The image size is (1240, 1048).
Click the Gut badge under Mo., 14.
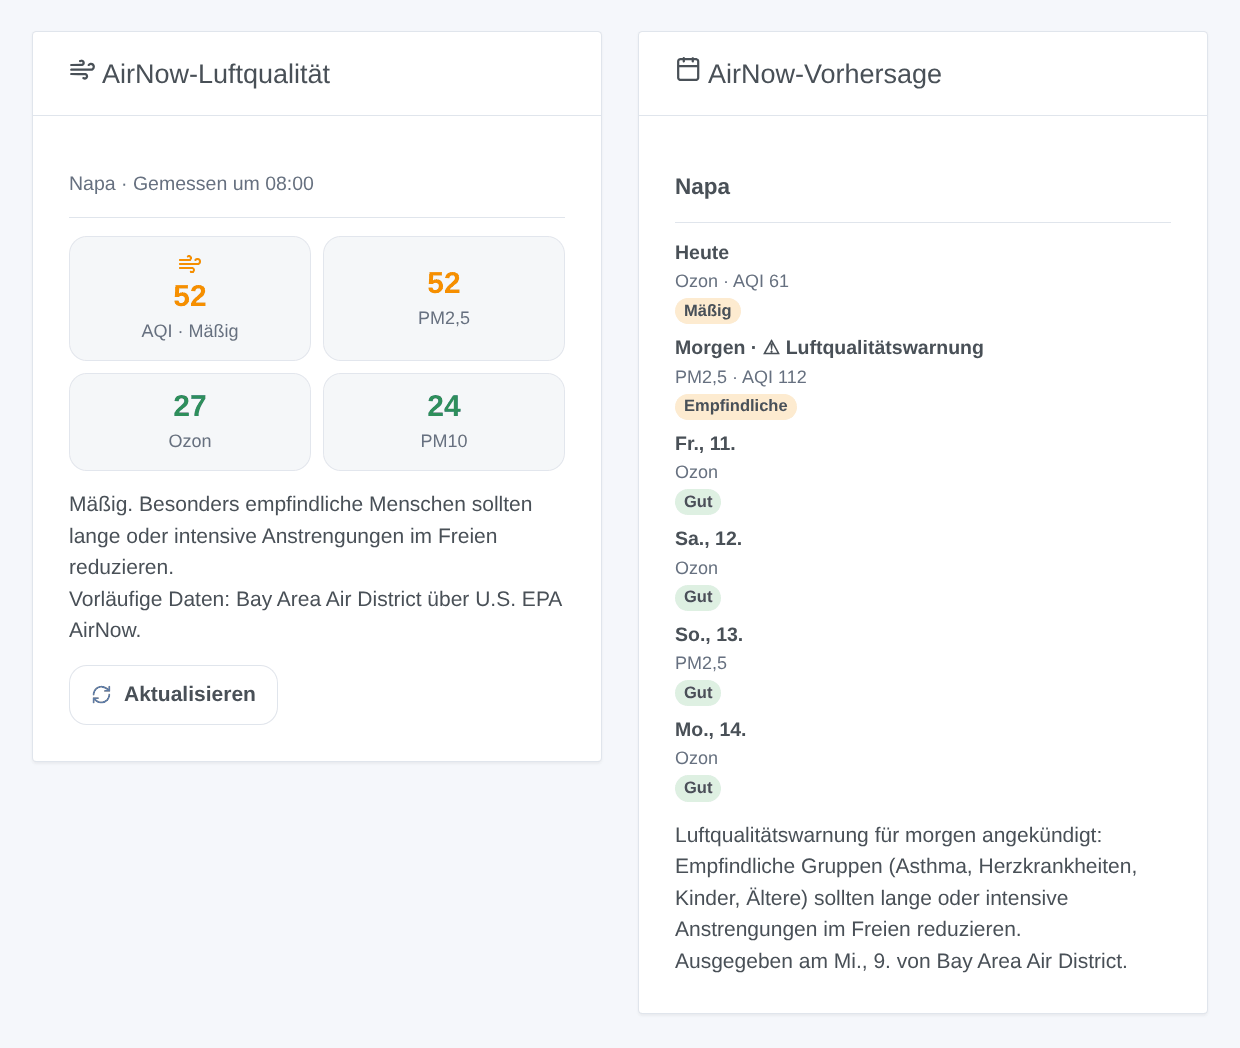pos(698,788)
